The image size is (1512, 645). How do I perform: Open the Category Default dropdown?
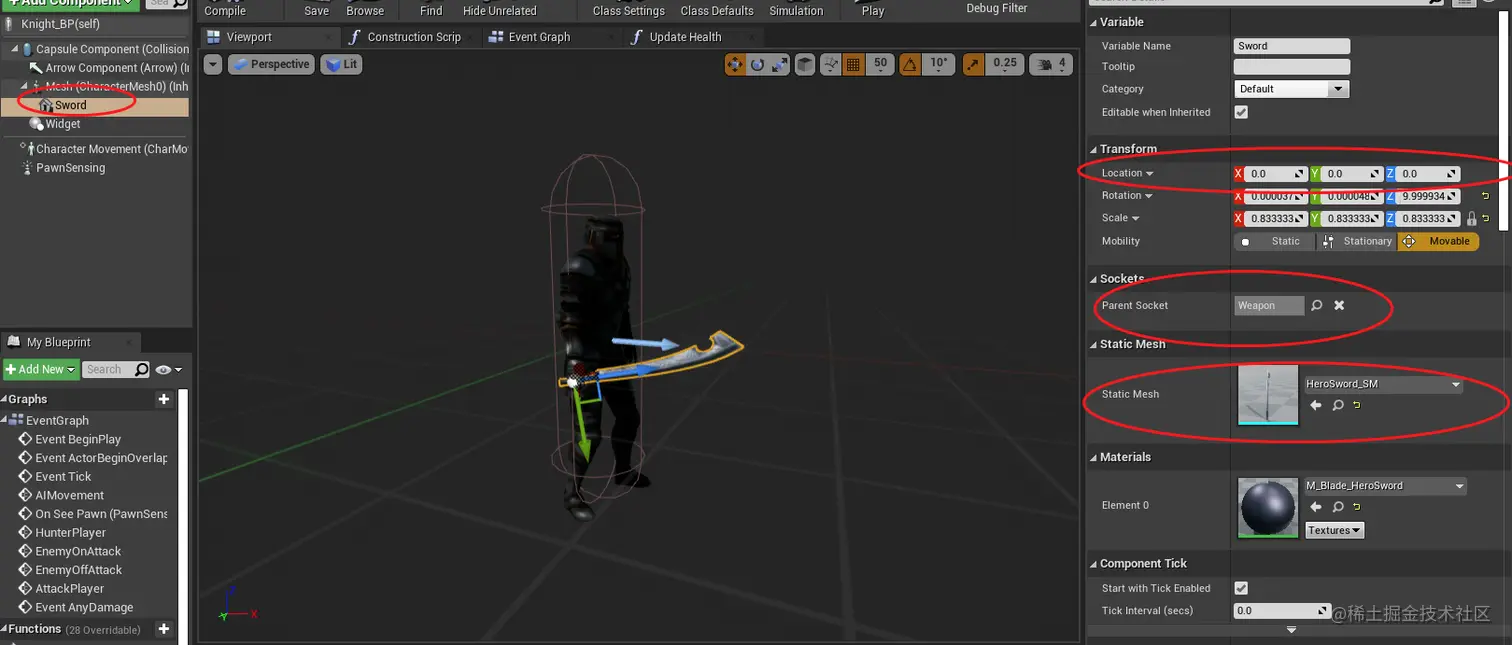[x=1292, y=89]
